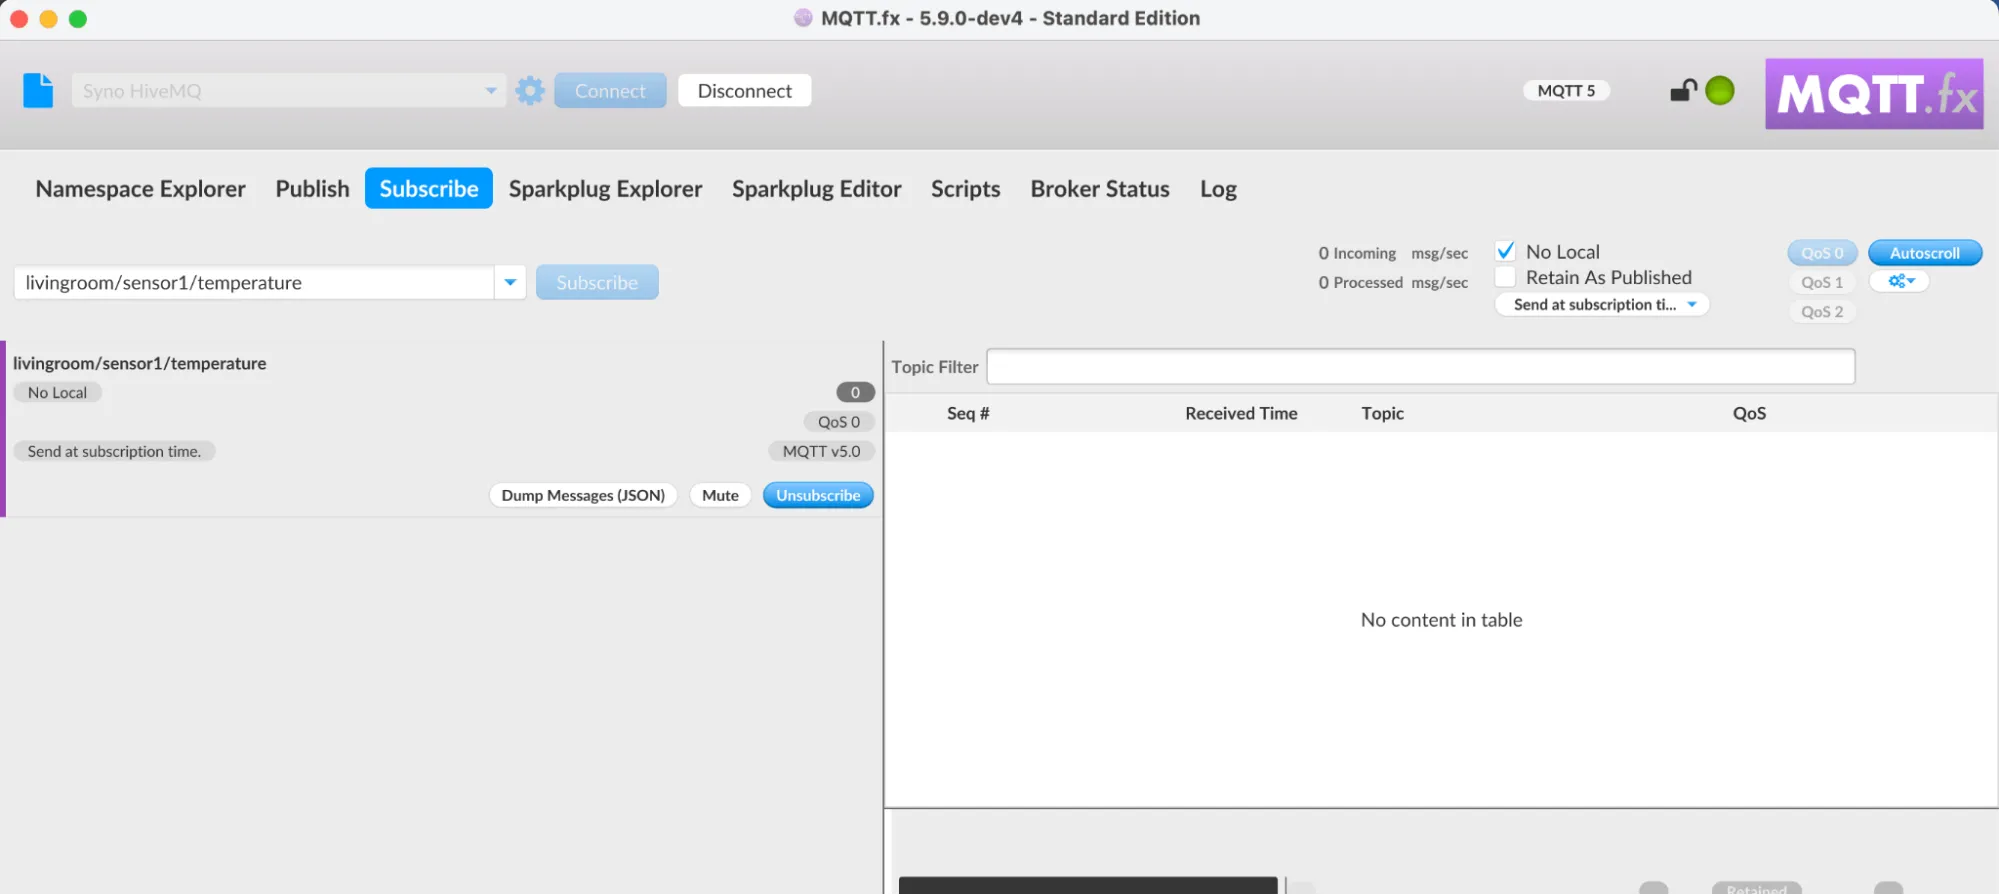This screenshot has width=1999, height=895.
Task: Switch to the Publish tab
Action: [x=313, y=189]
